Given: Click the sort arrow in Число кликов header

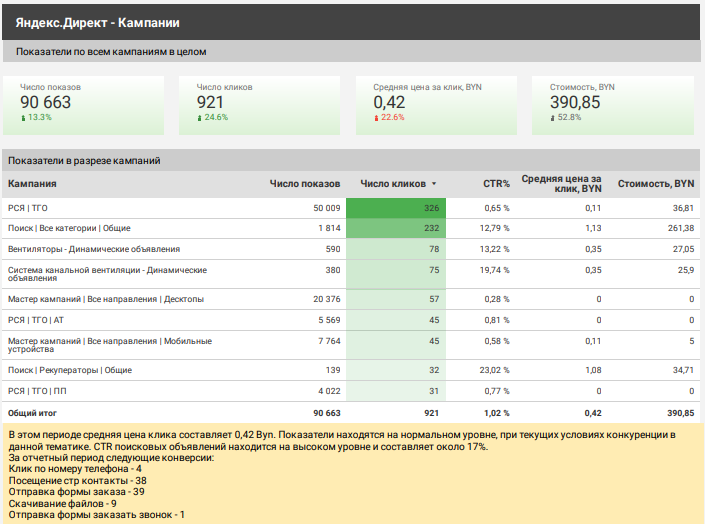Looking at the screenshot, I should (434, 184).
